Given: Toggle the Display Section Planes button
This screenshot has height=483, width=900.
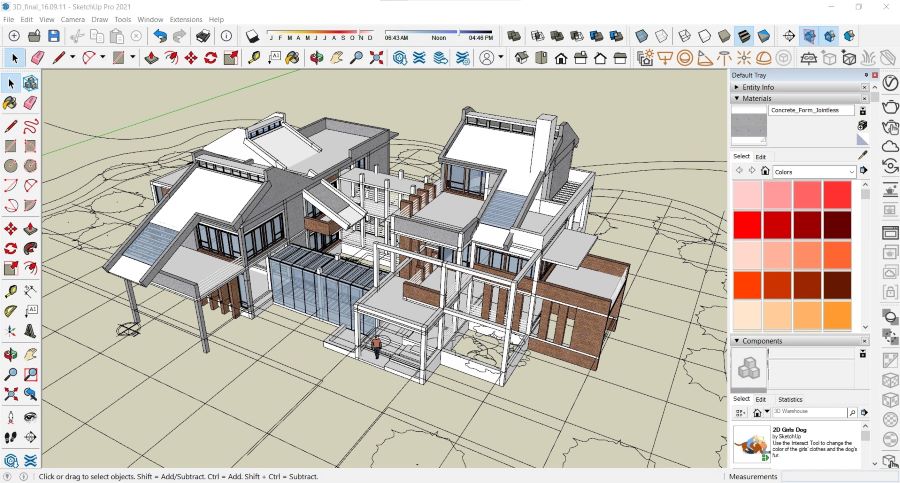Looking at the screenshot, I should click(809, 36).
